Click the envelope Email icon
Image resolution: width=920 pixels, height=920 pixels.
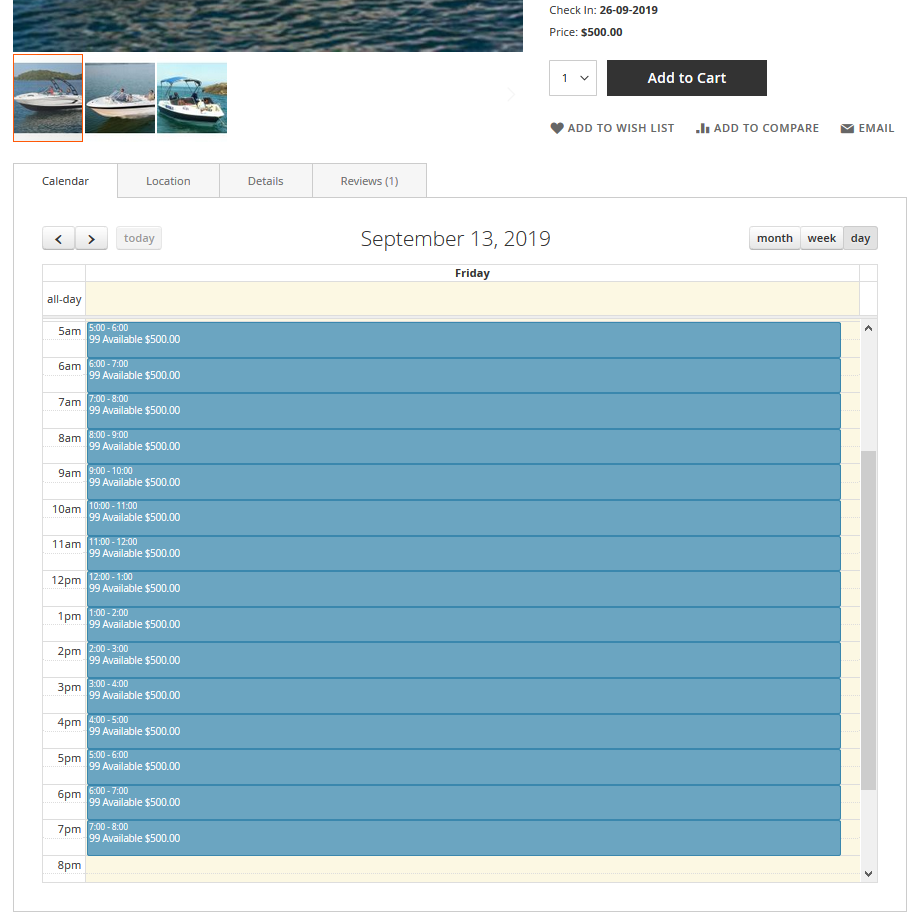coord(847,129)
